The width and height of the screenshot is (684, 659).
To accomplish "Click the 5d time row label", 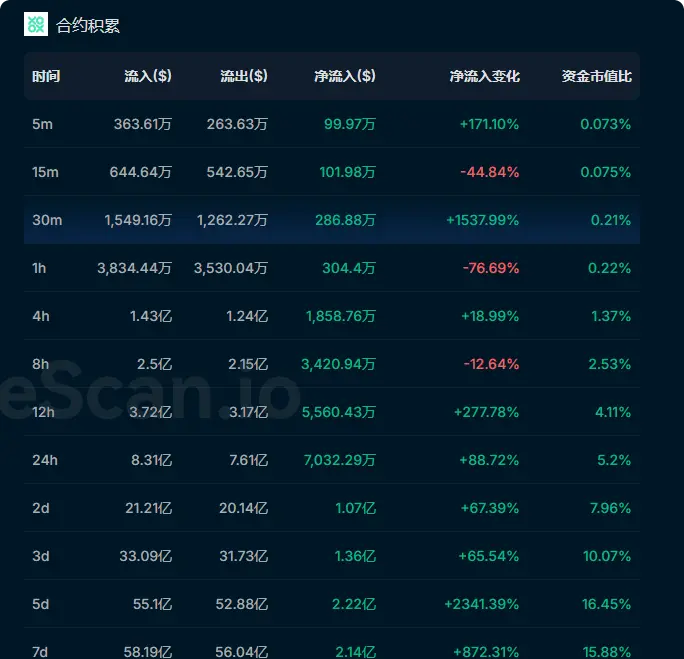I will click(41, 604).
